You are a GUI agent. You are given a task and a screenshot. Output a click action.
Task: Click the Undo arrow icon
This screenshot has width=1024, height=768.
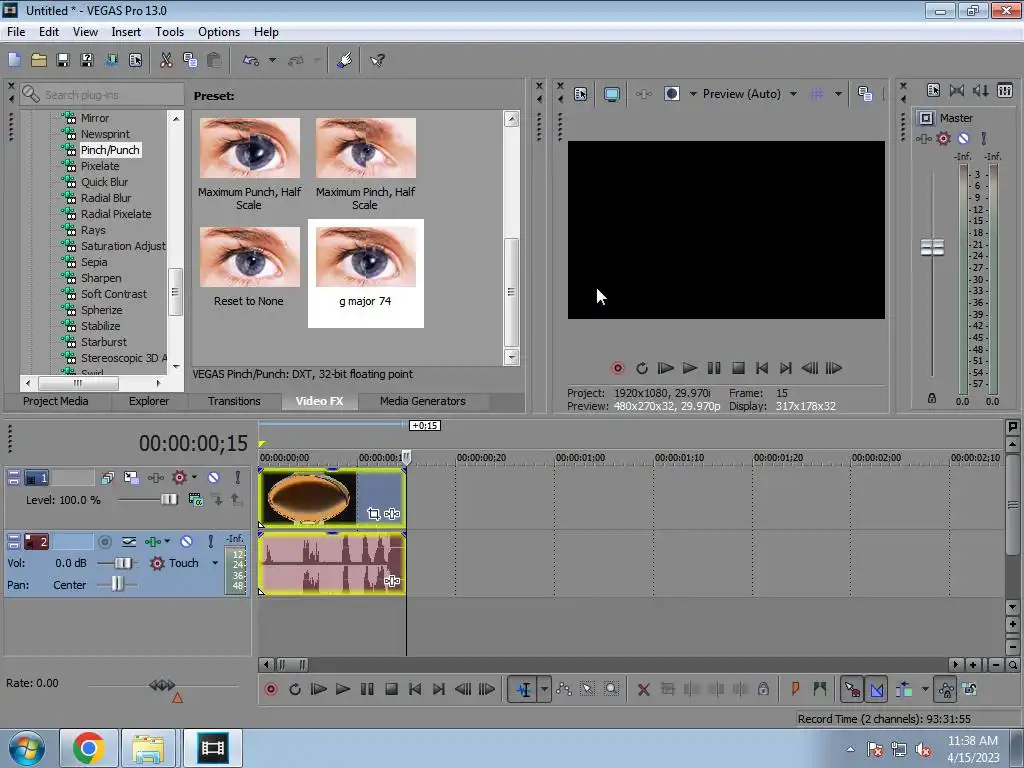251,60
